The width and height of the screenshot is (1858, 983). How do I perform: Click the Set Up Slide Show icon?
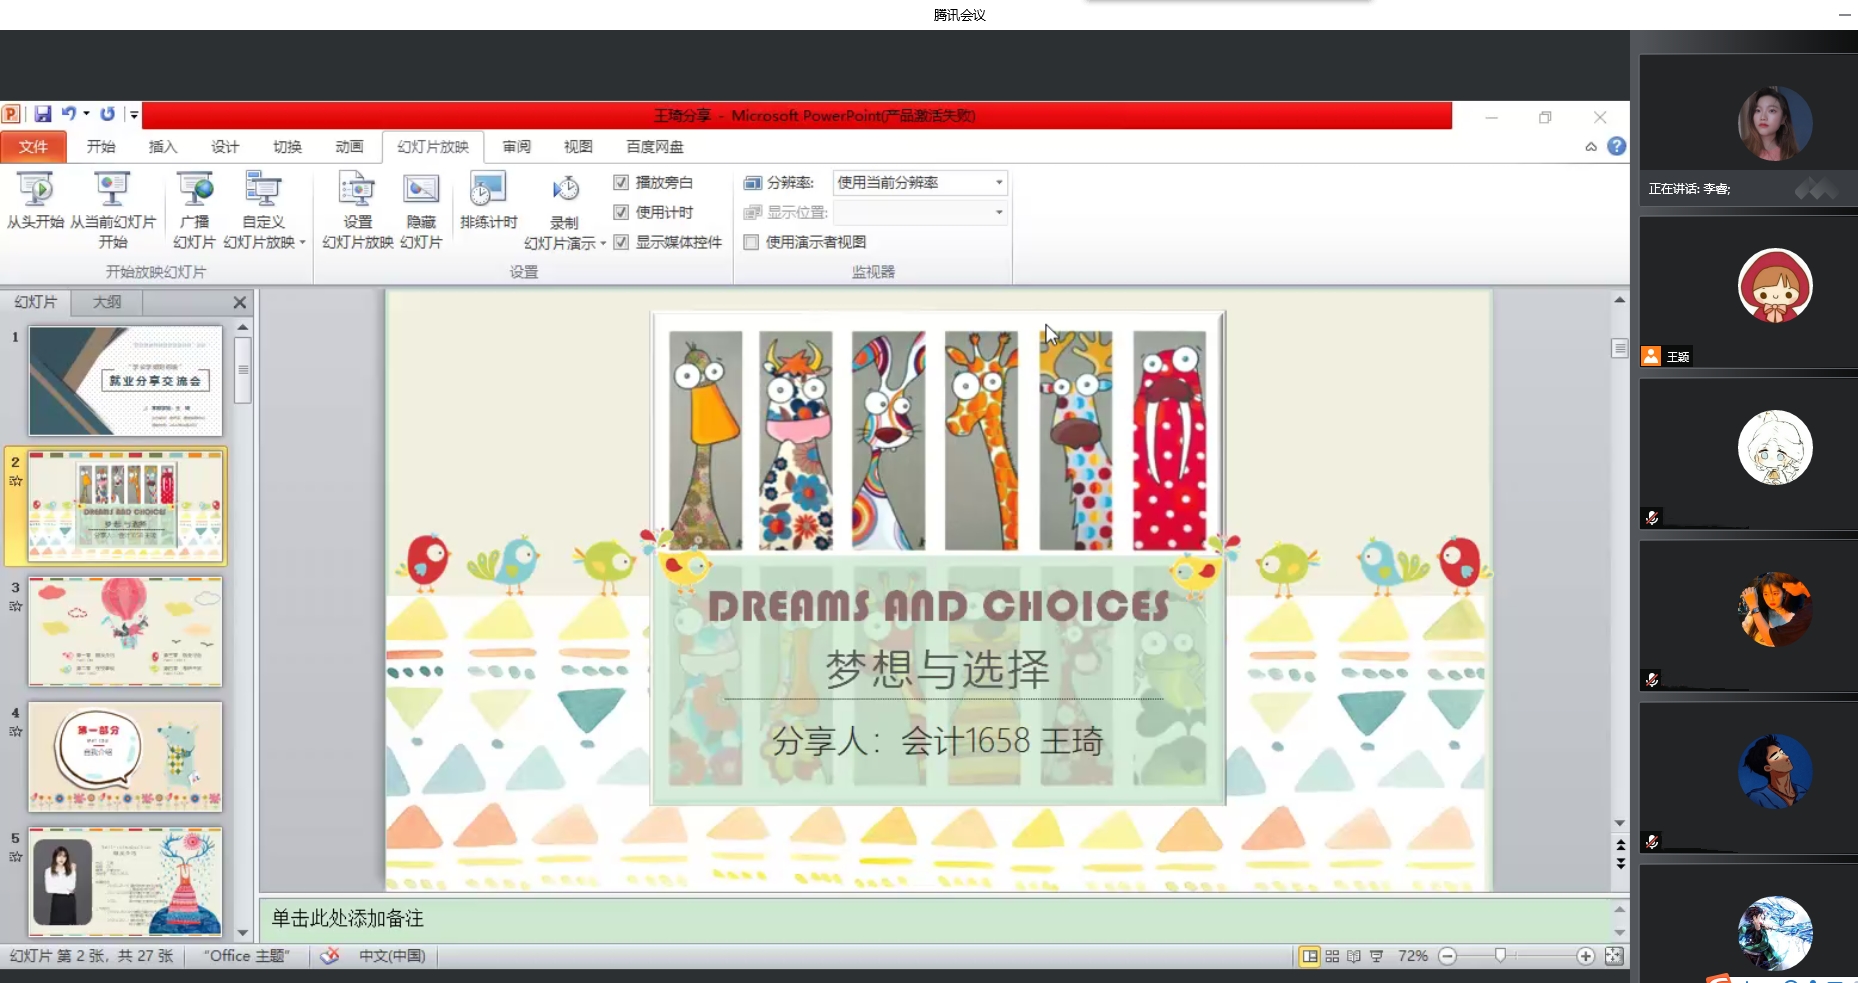(x=357, y=191)
